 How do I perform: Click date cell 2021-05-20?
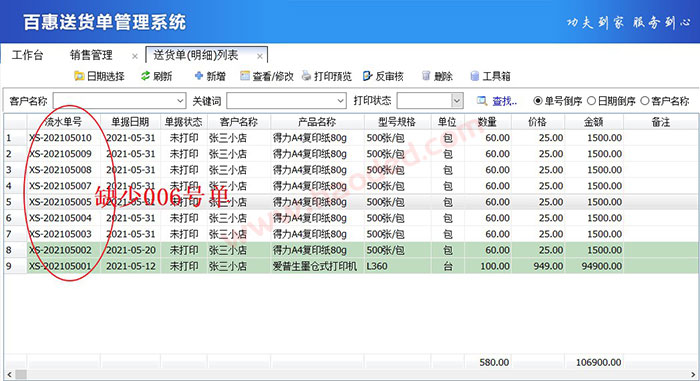point(130,251)
